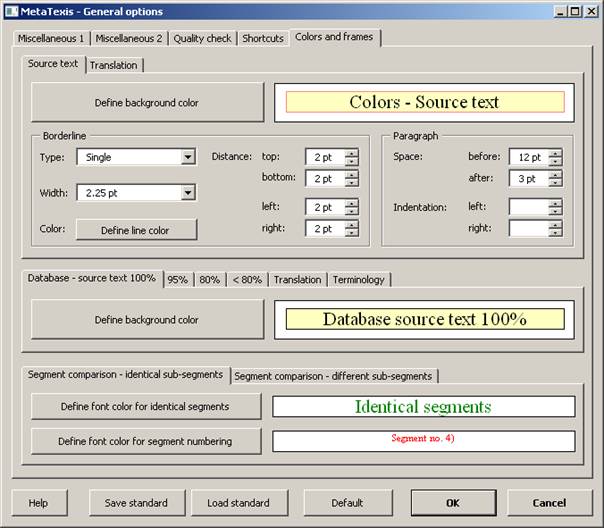
Task: Go to the Quality check tab
Action: point(202,39)
